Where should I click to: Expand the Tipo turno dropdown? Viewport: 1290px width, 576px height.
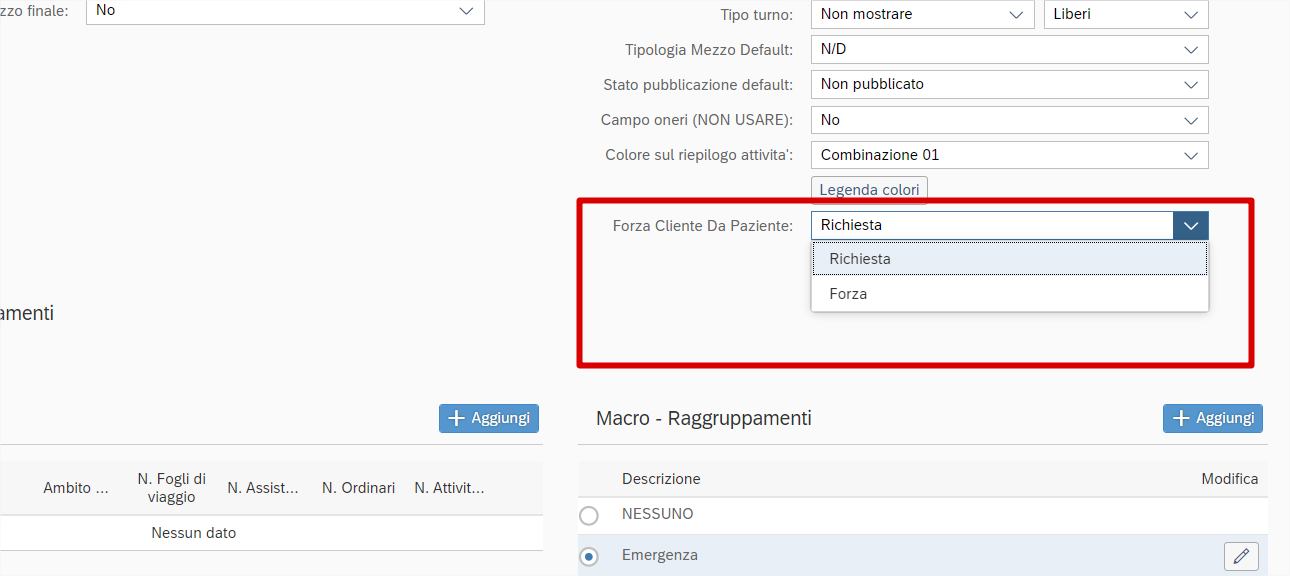click(x=1017, y=14)
